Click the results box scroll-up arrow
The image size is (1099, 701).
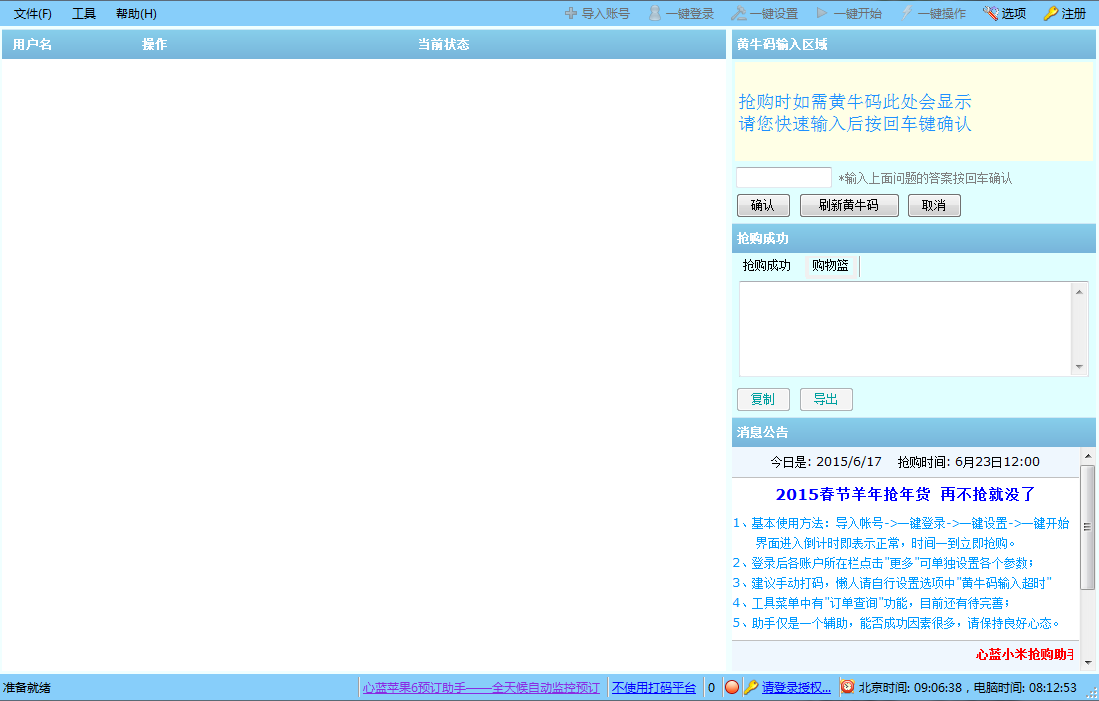(1079, 292)
